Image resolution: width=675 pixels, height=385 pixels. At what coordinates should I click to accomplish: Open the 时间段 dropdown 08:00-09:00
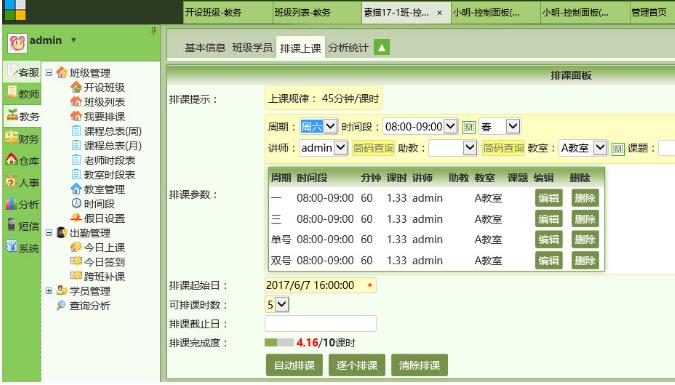[420, 127]
